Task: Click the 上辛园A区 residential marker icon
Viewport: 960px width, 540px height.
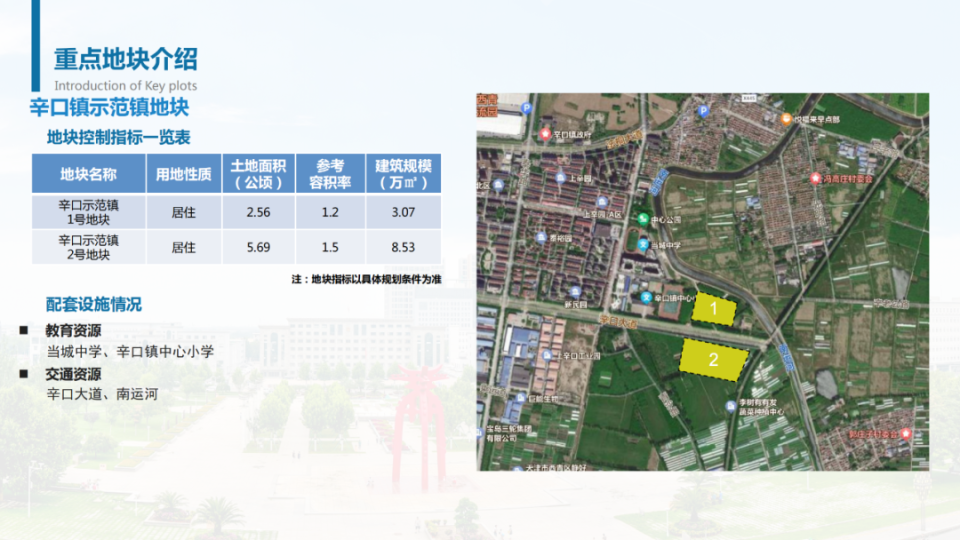Action: click(602, 202)
